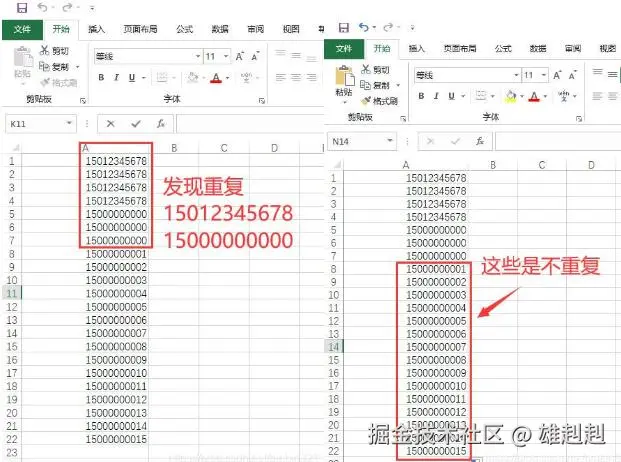Image resolution: width=621 pixels, height=462 pixels.
Task: Open font size dropdown in right window
Action: pos(544,75)
